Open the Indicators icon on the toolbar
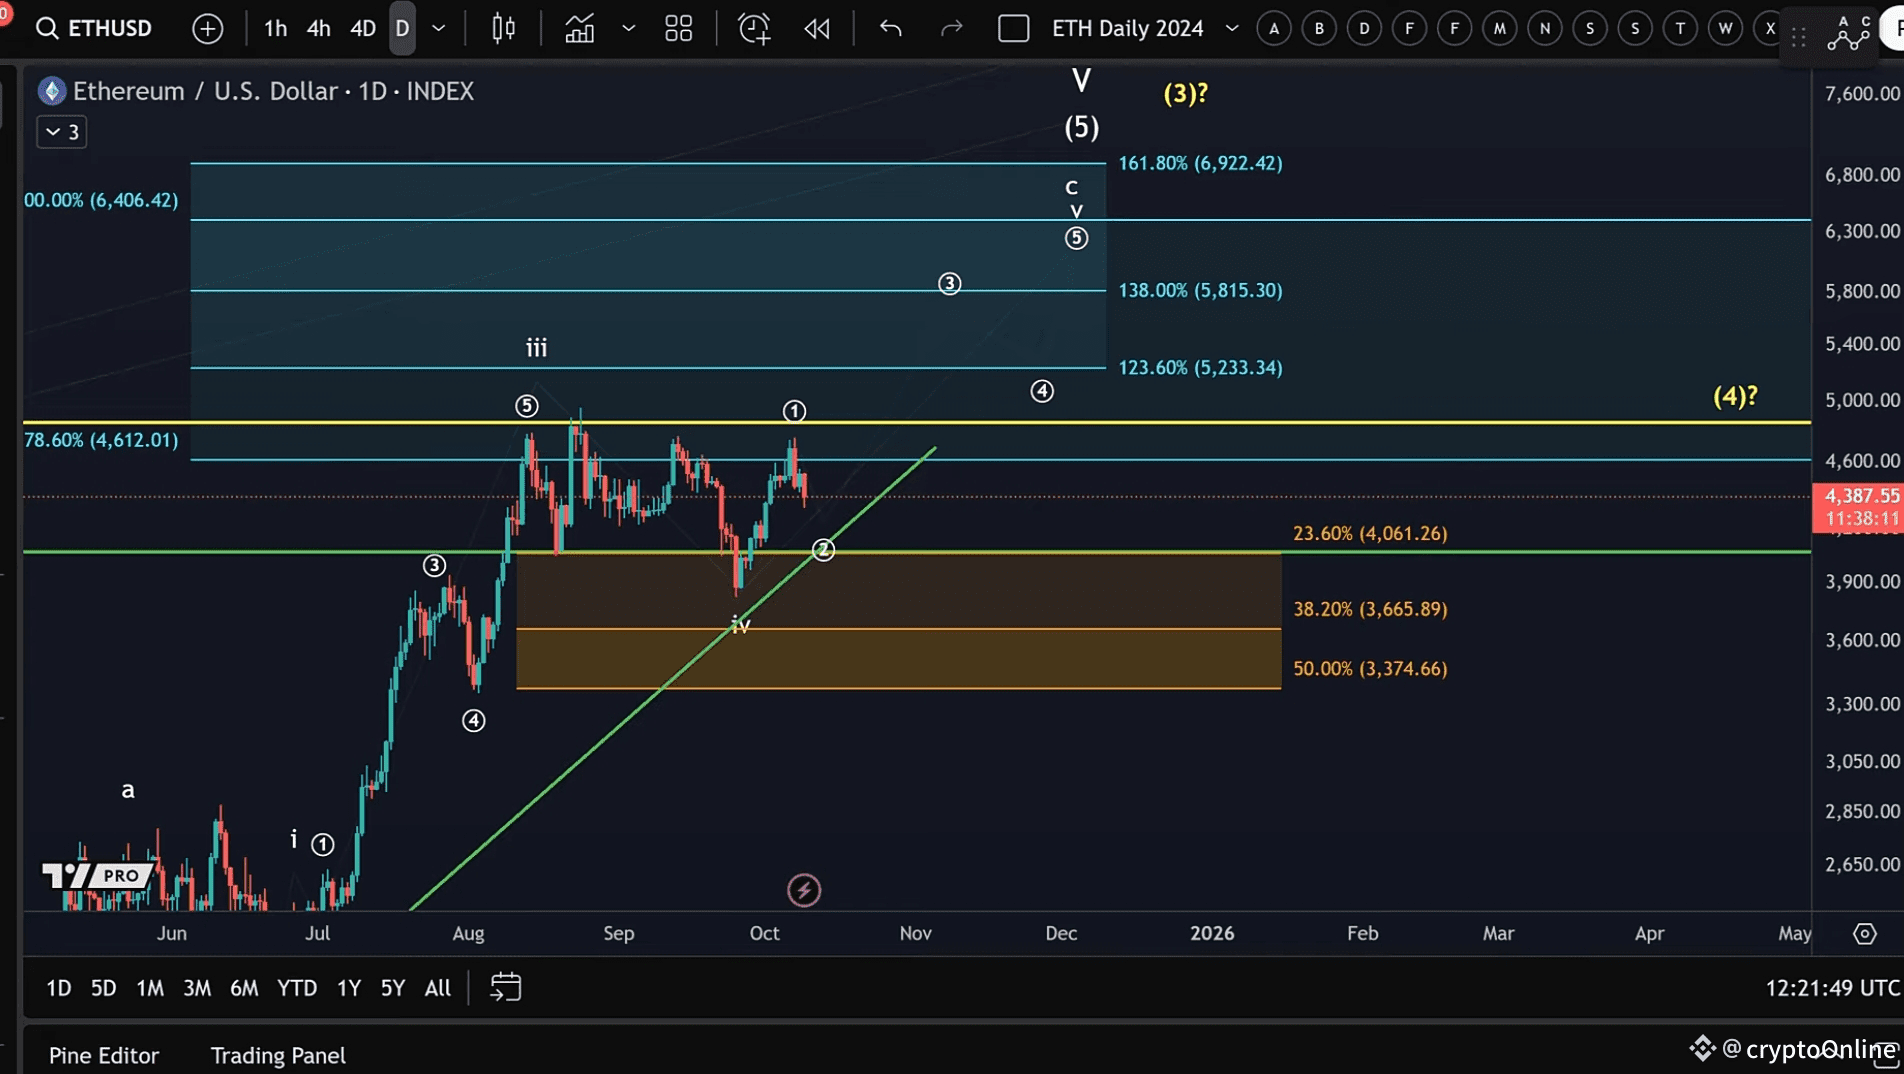 click(580, 28)
